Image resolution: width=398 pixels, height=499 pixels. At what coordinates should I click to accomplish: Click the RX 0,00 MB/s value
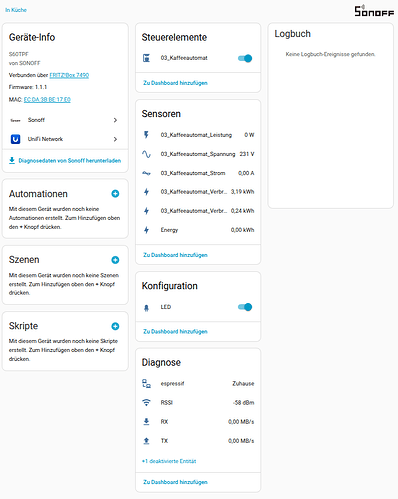click(241, 422)
